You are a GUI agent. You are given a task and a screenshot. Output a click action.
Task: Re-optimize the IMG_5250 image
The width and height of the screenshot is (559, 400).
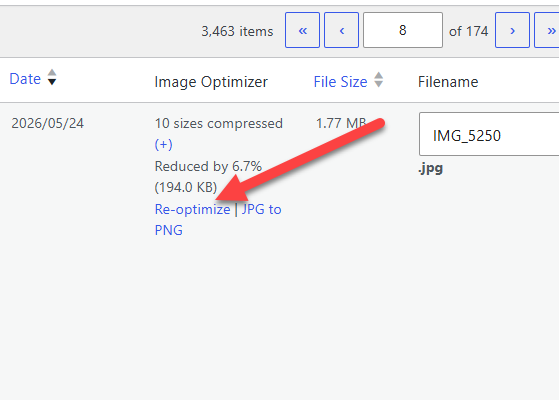193,209
